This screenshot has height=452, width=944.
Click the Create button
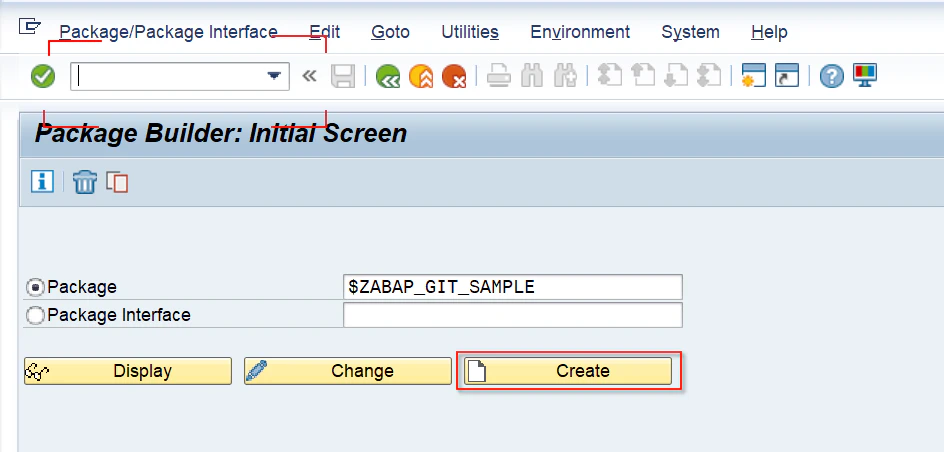pos(568,371)
